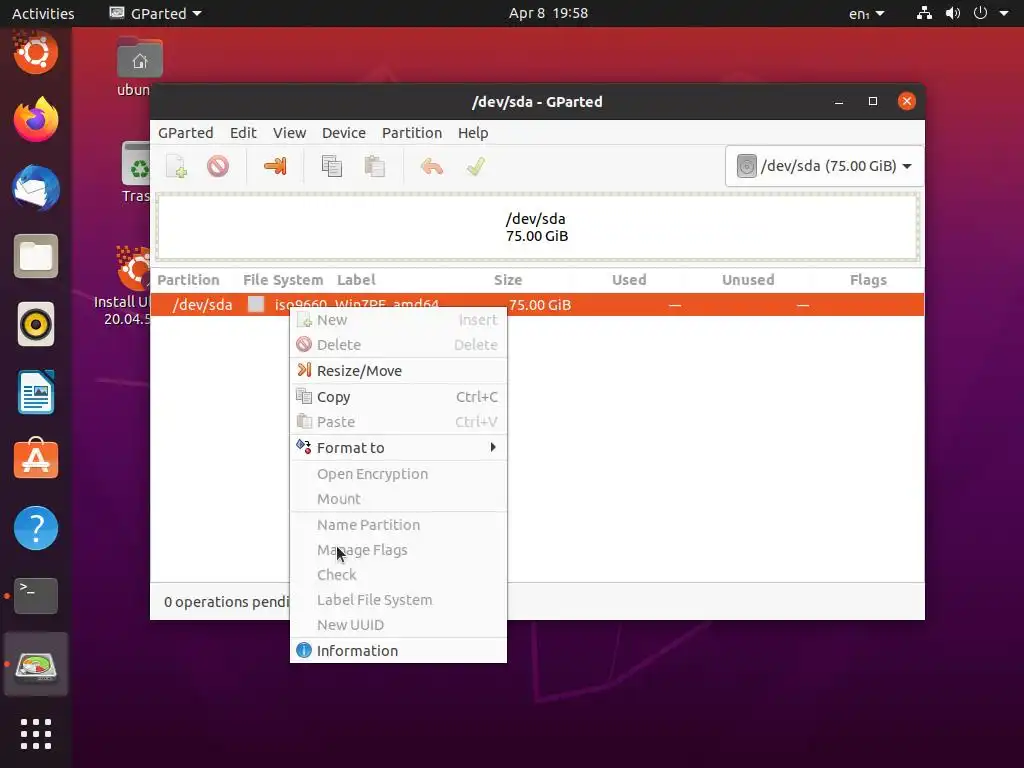Image resolution: width=1024 pixels, height=768 pixels.
Task: Expand the Format to submenu
Action: point(398,448)
